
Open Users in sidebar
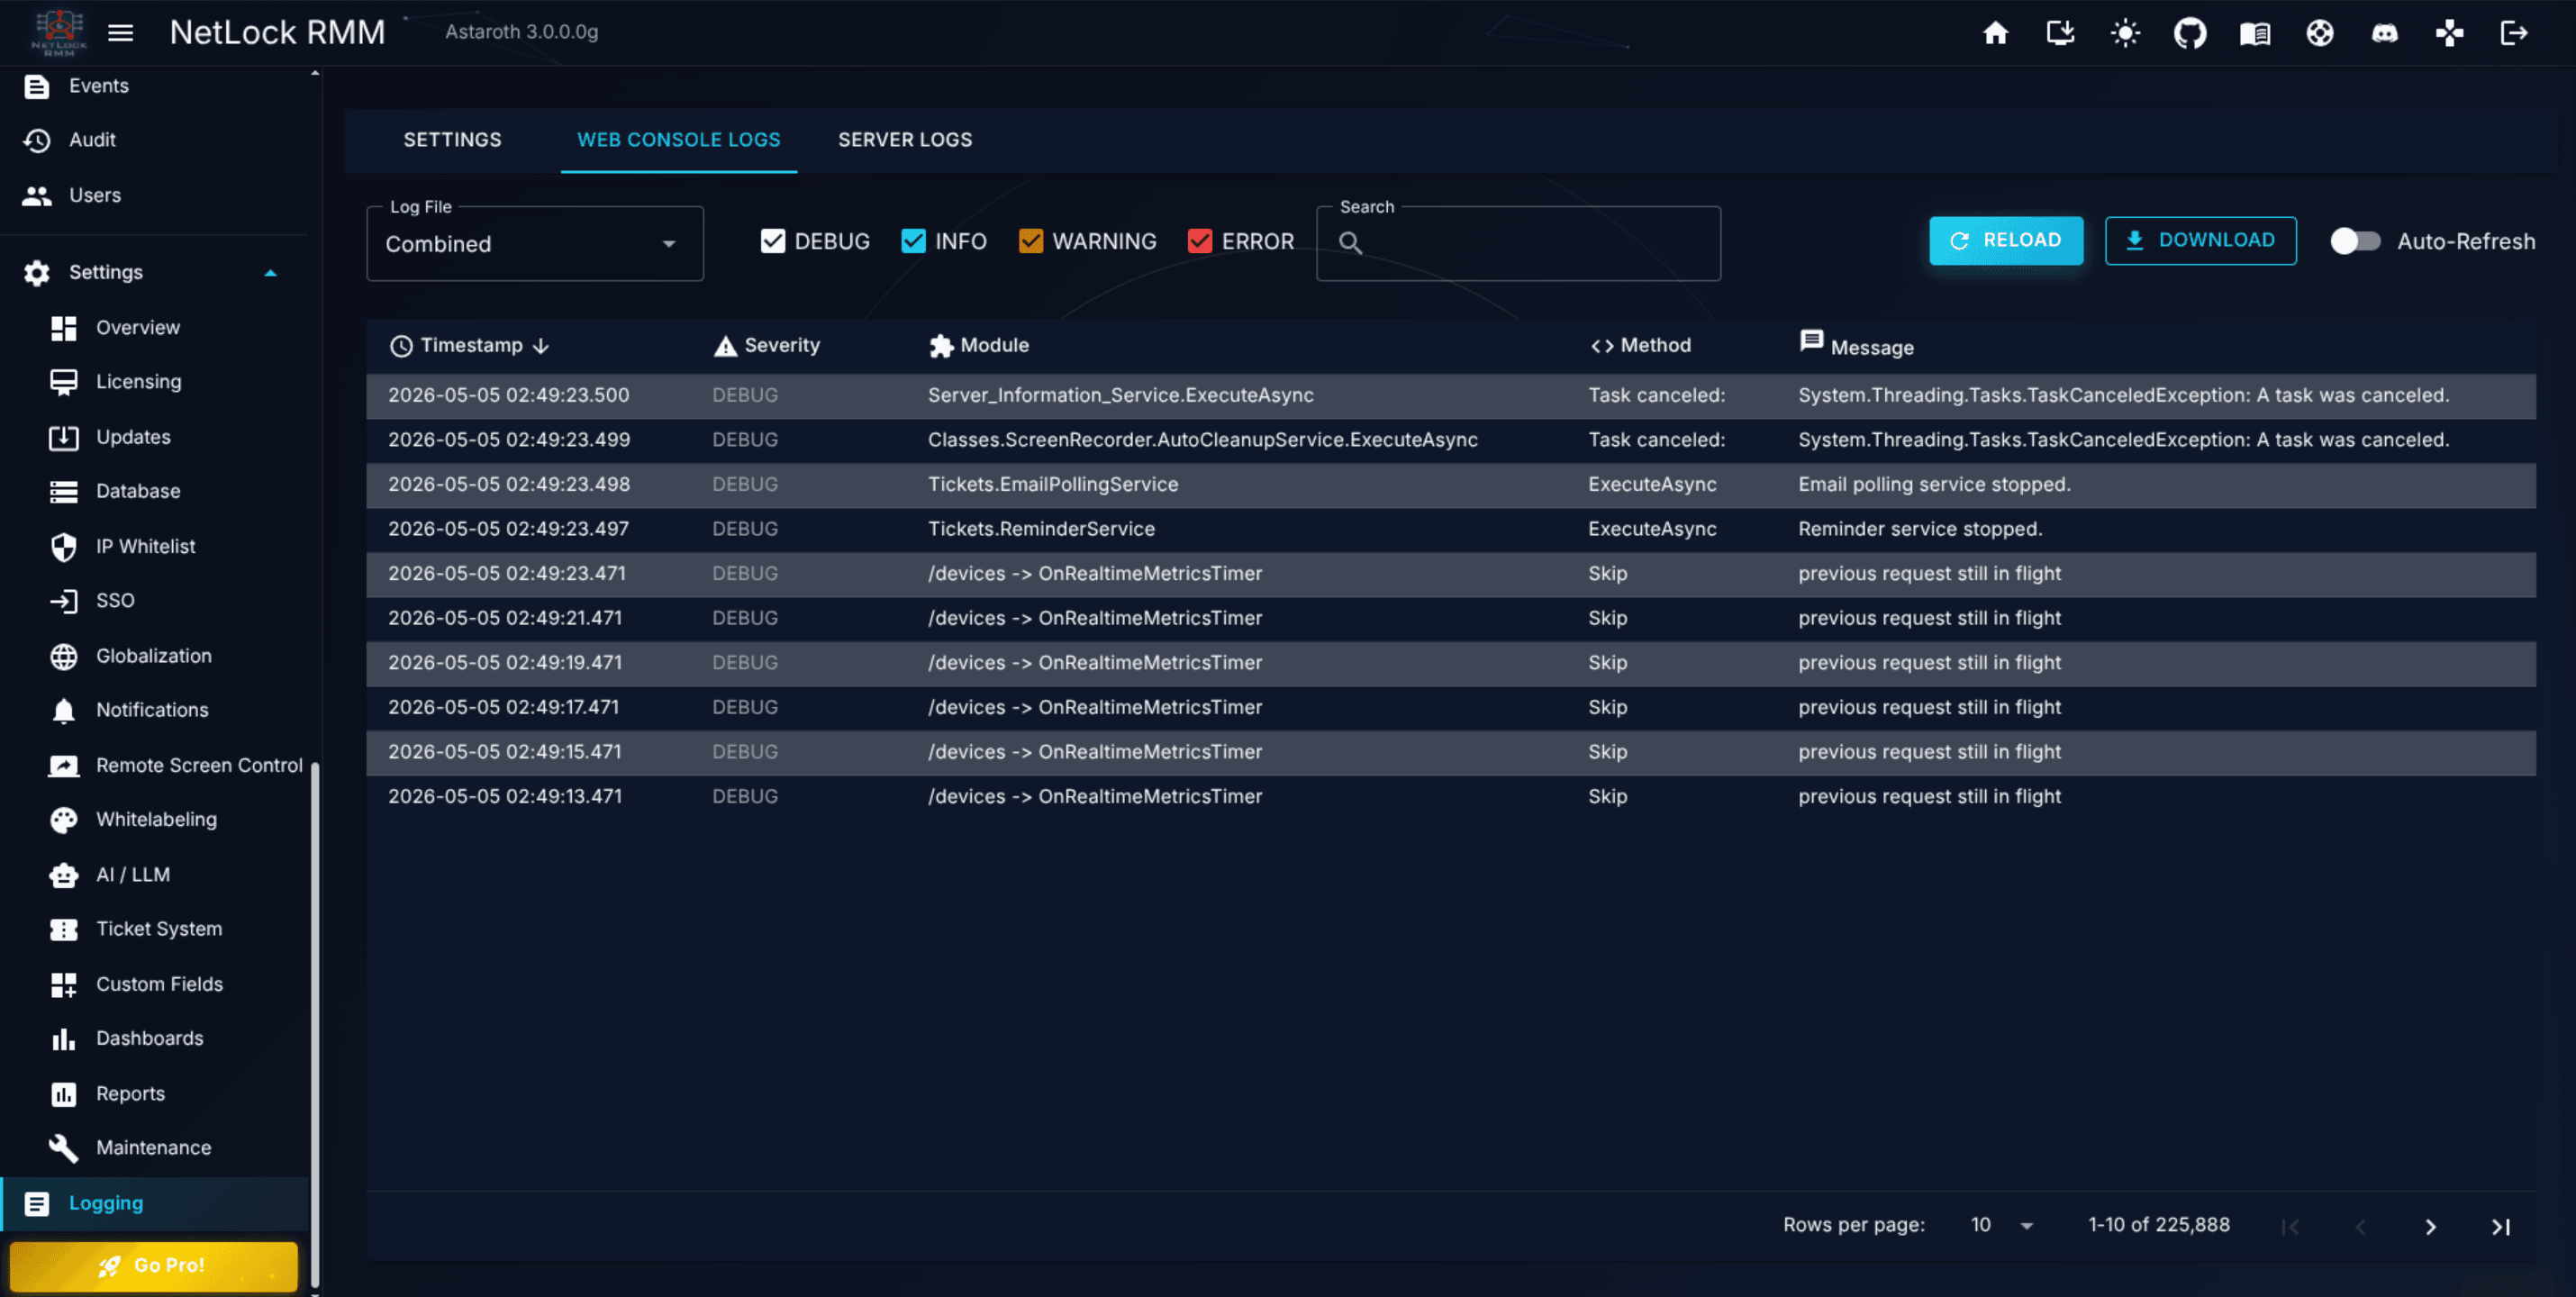pos(155,195)
